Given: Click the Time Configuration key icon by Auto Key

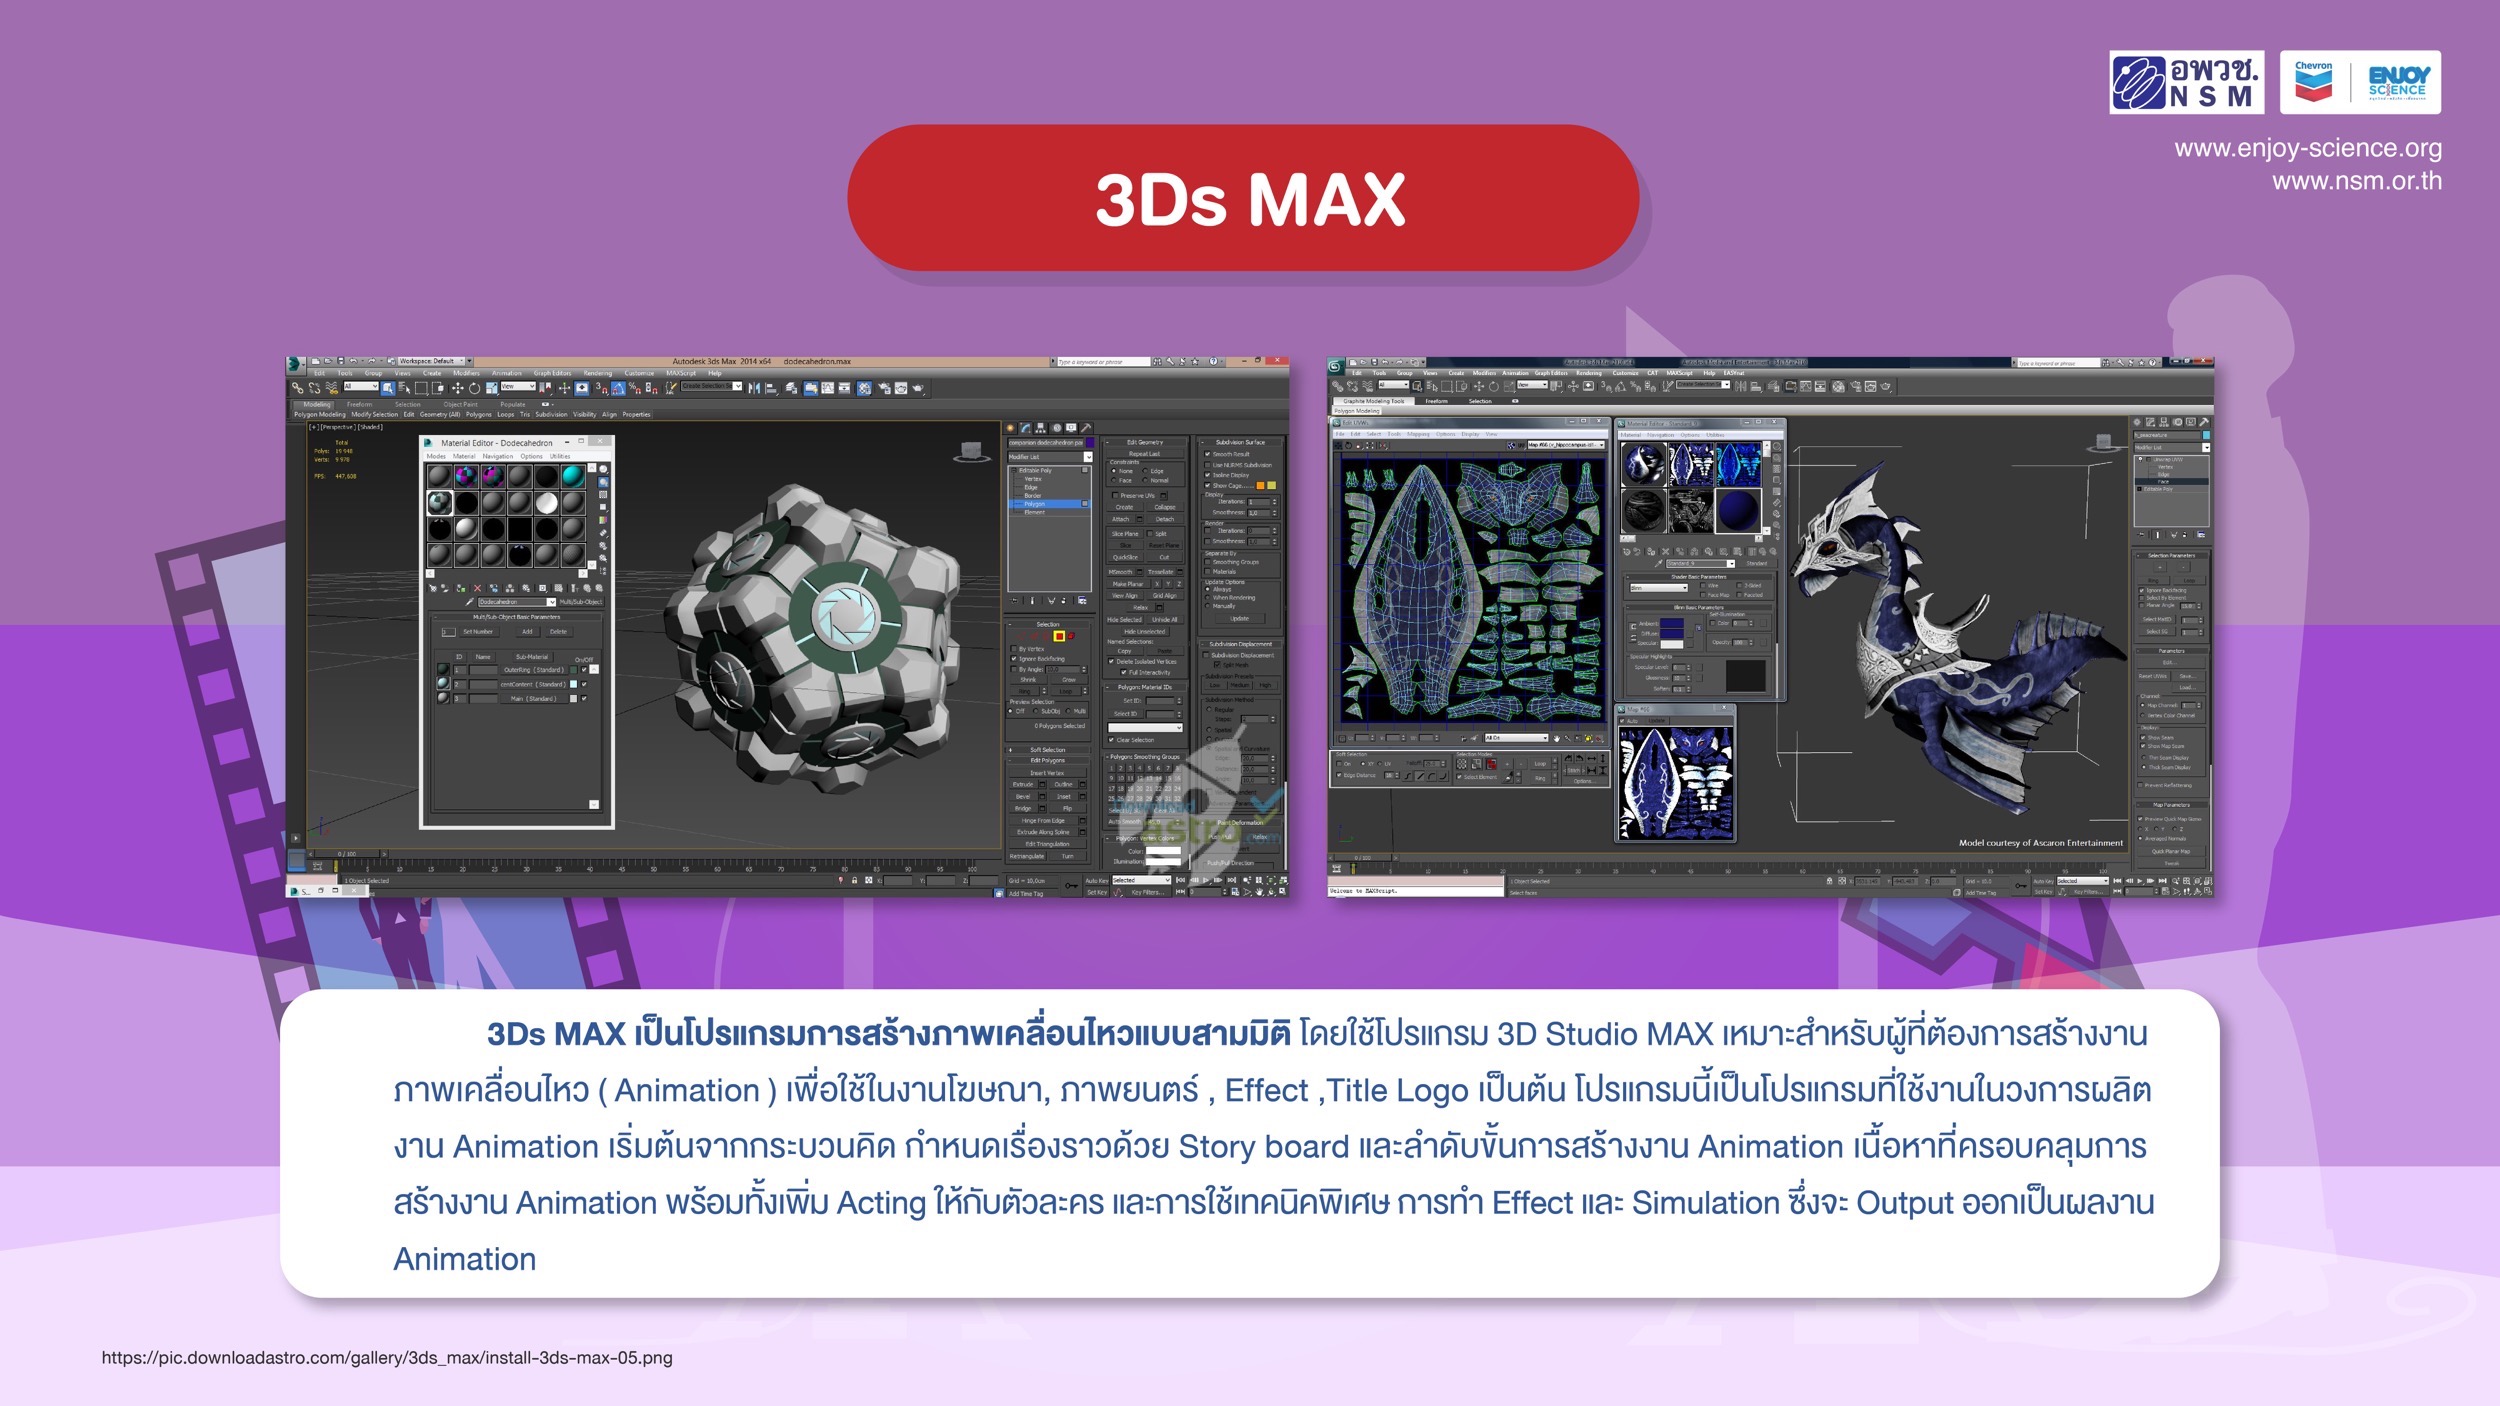Looking at the screenshot, I should pos(1072,885).
